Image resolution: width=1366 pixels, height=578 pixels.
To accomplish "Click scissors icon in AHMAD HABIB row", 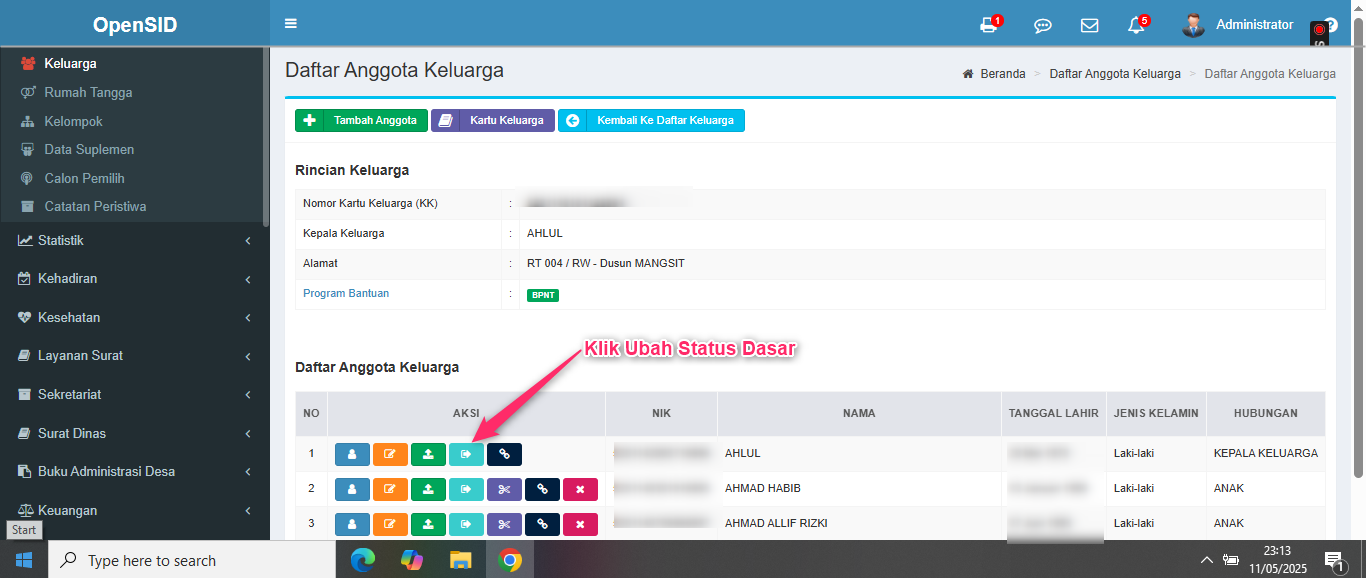I will 504,489.
